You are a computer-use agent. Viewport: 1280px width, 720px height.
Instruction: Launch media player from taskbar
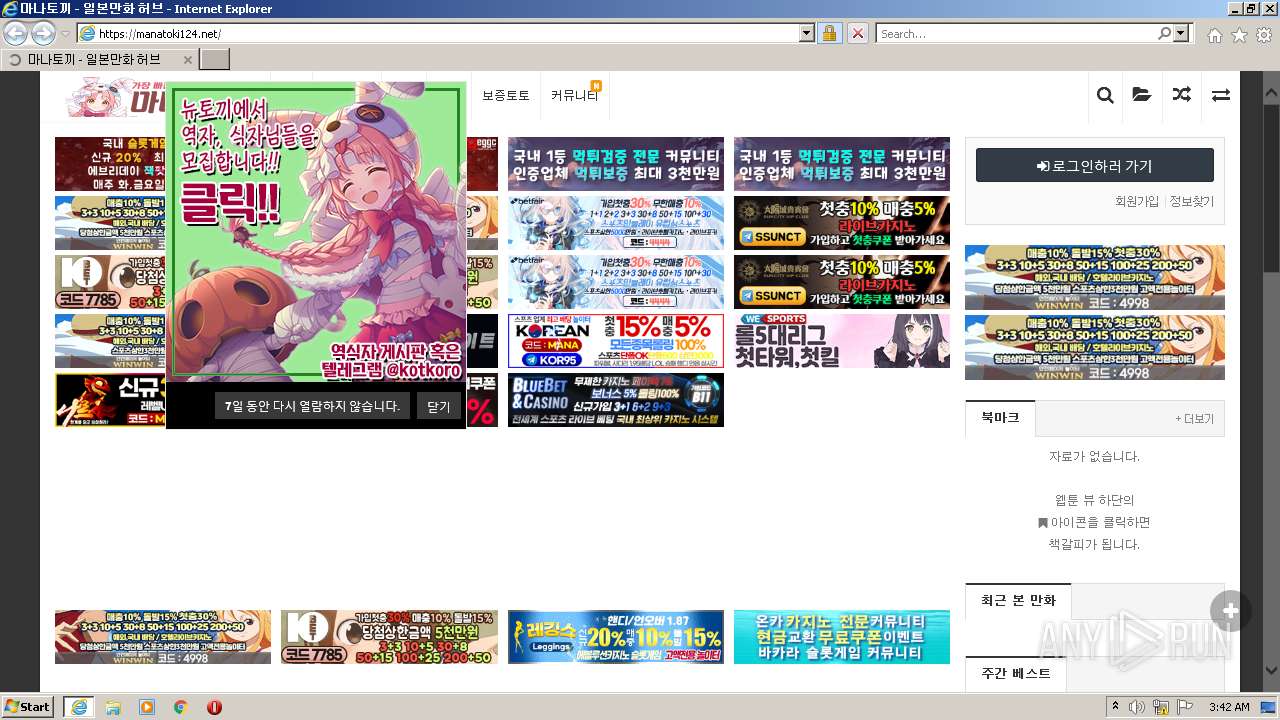(147, 707)
